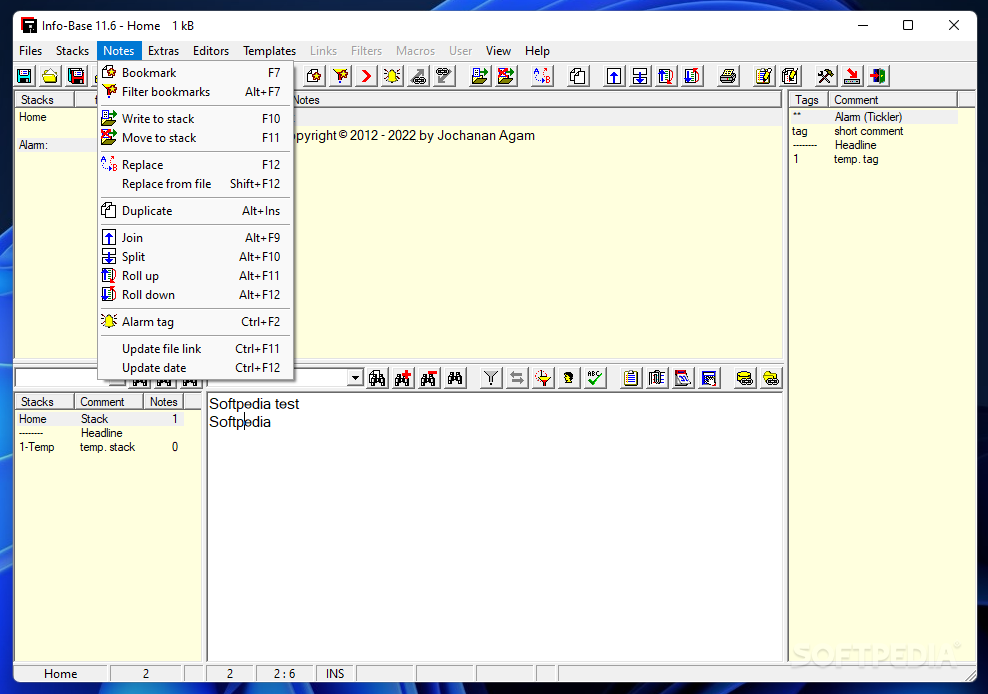Choose Replace from file menu entry
The image size is (988, 694).
point(196,184)
